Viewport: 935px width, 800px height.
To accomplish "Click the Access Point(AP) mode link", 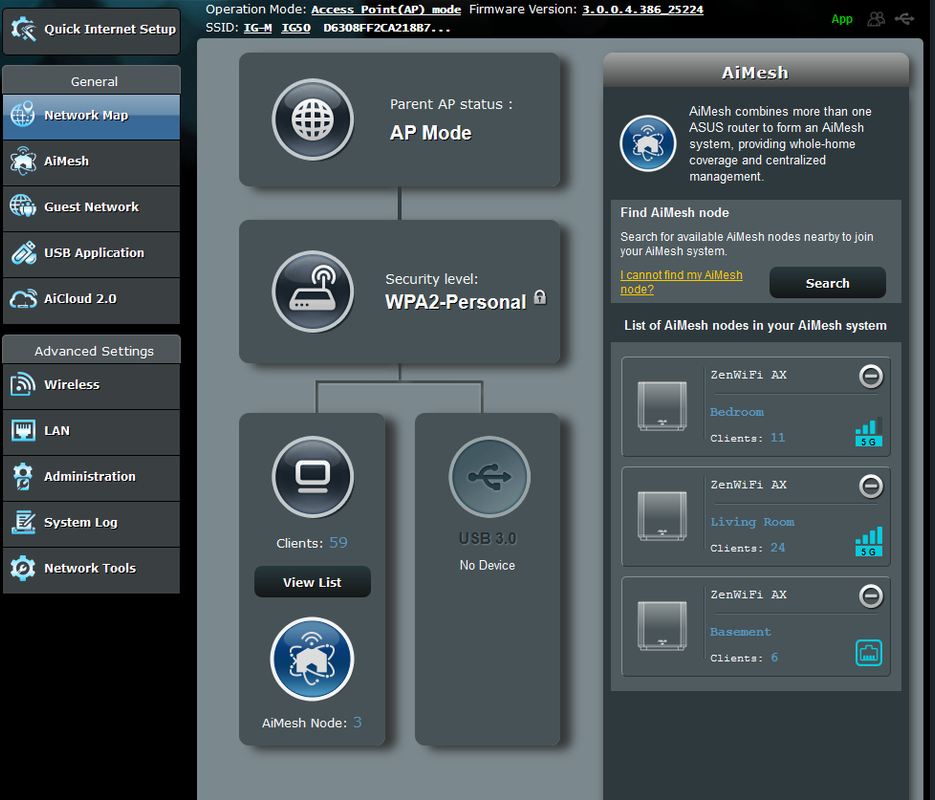I will tap(386, 10).
